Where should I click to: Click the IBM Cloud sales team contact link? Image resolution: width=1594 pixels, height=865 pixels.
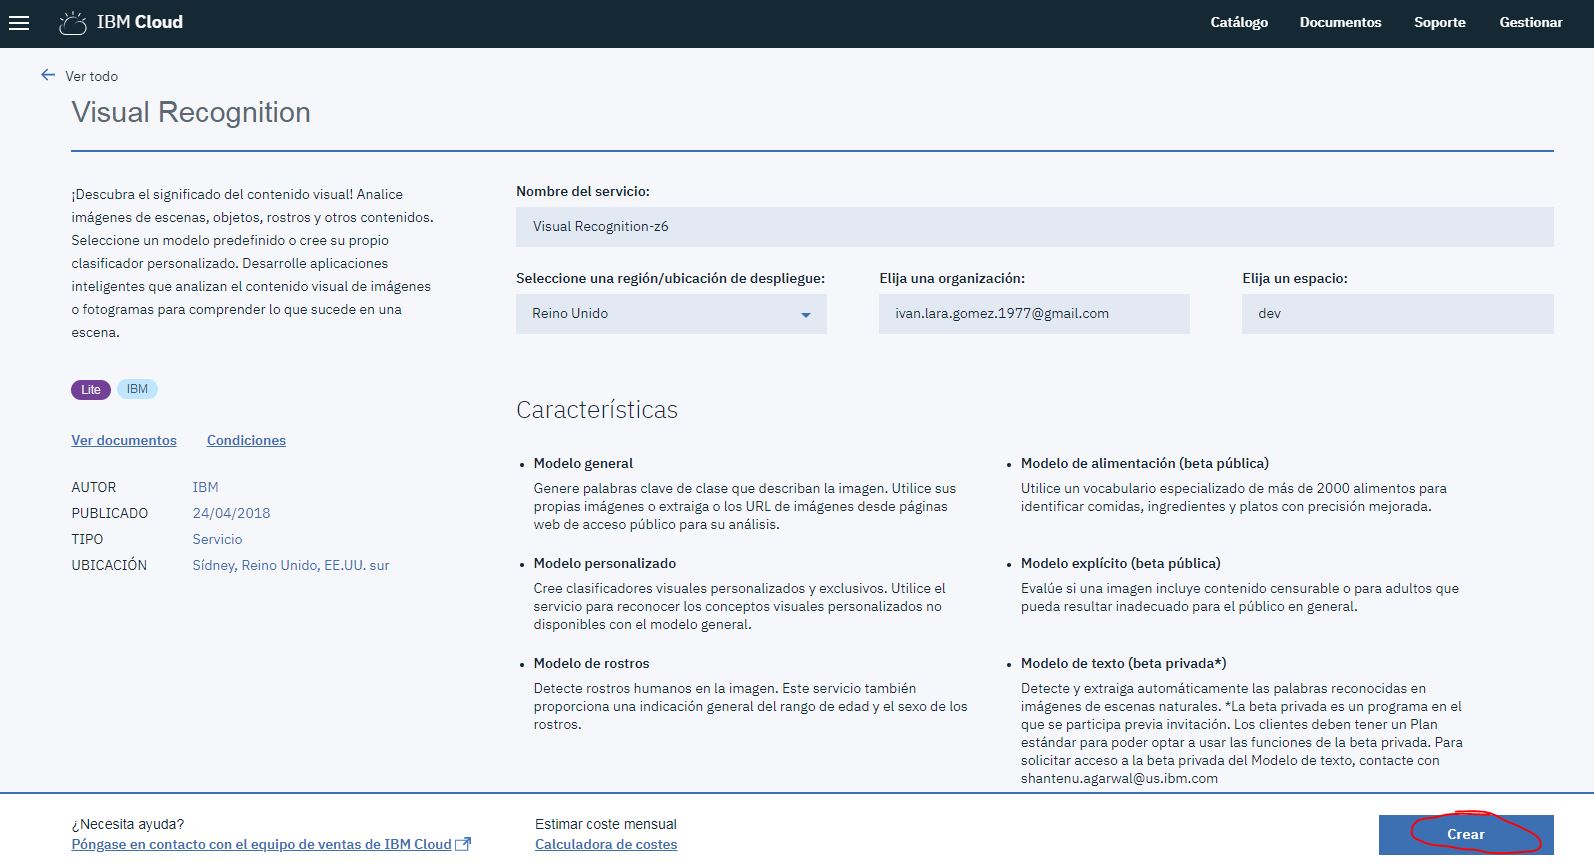tap(262, 844)
